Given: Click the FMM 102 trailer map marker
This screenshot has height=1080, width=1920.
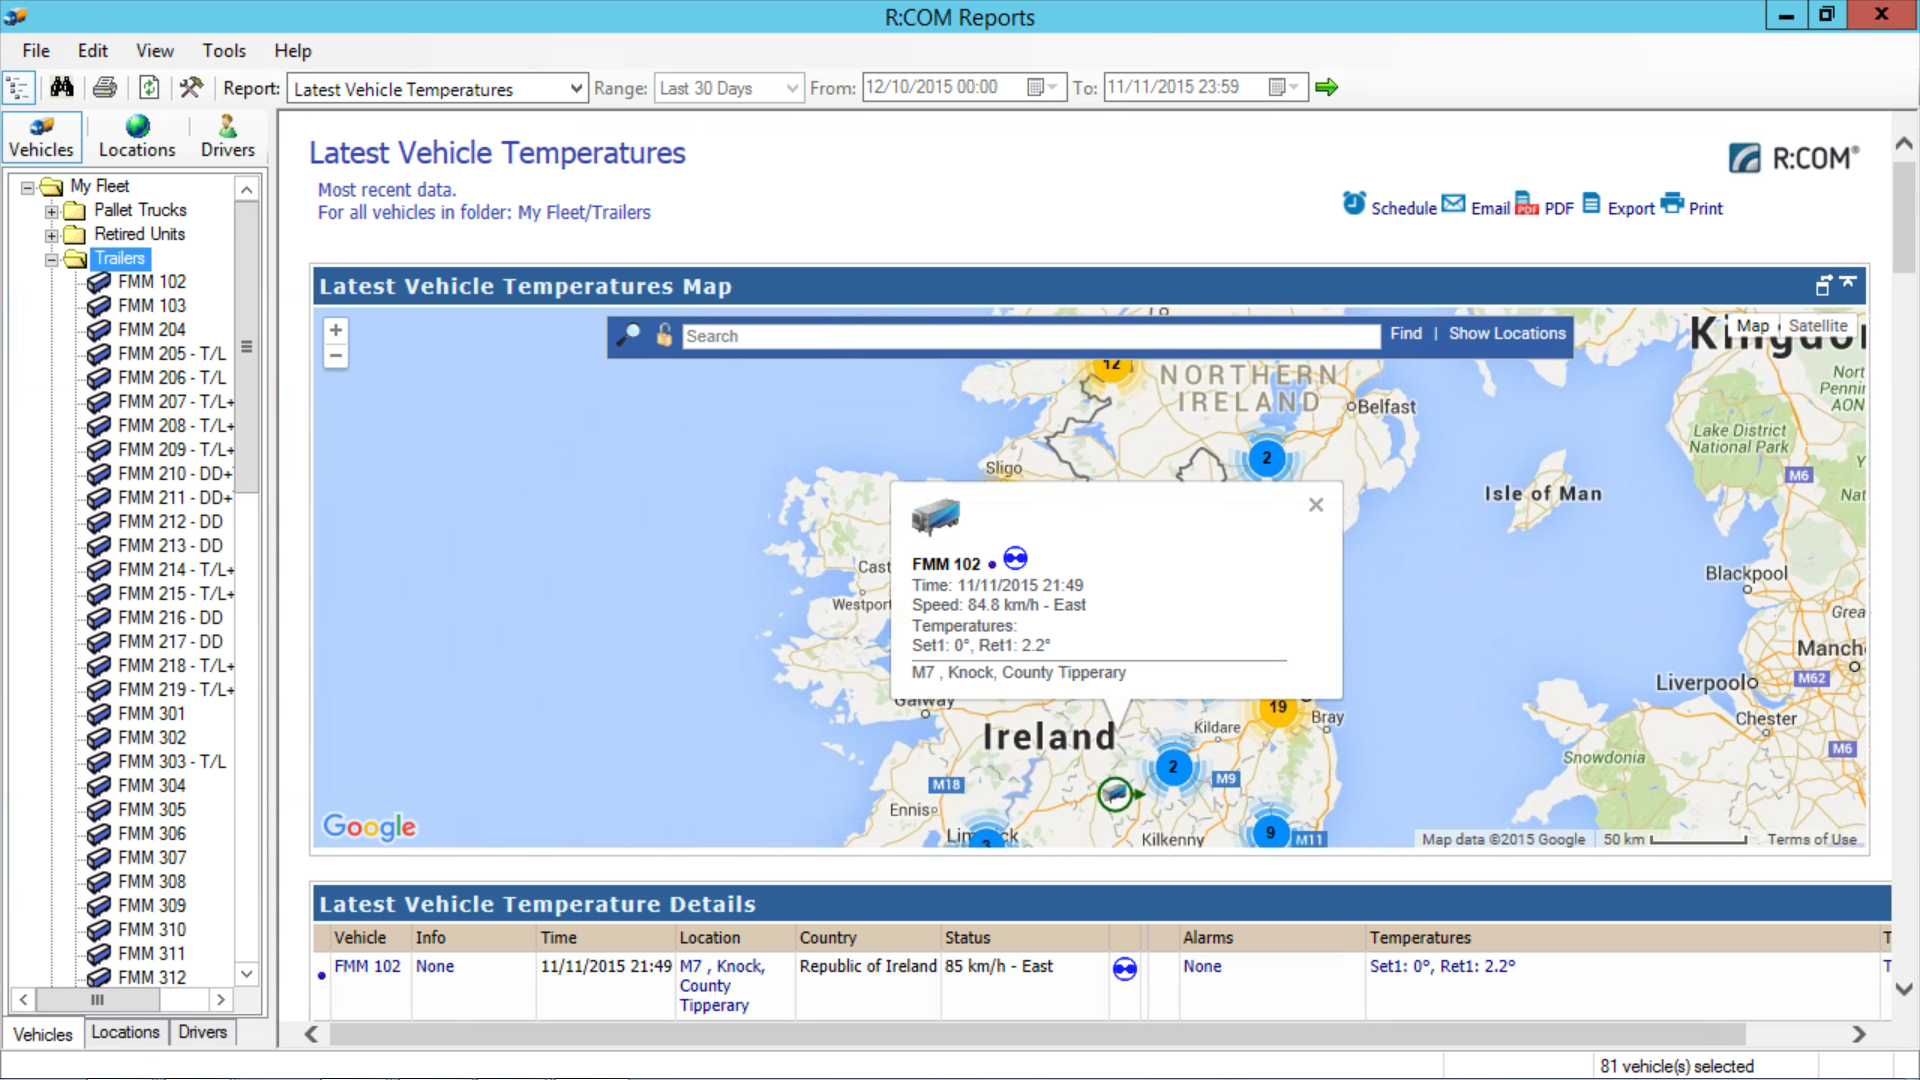Looking at the screenshot, I should pos(1116,794).
